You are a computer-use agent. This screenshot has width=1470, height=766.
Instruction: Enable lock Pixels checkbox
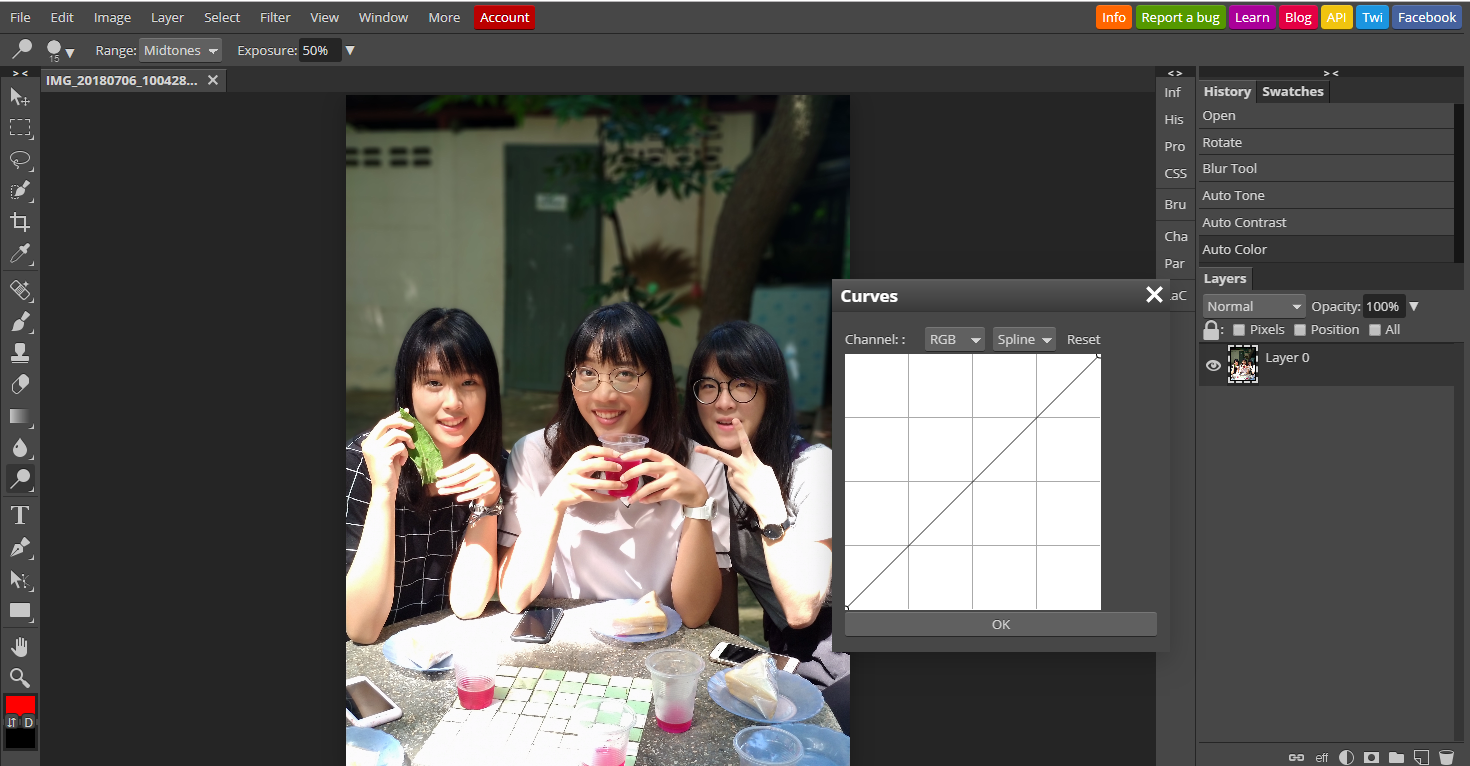[1239, 330]
